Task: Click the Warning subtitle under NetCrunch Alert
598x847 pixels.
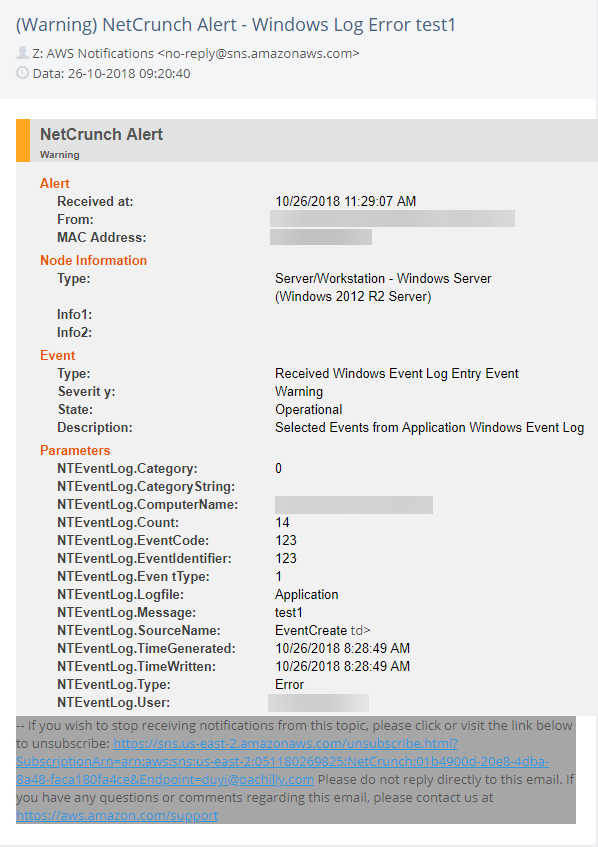Action: coord(59,154)
